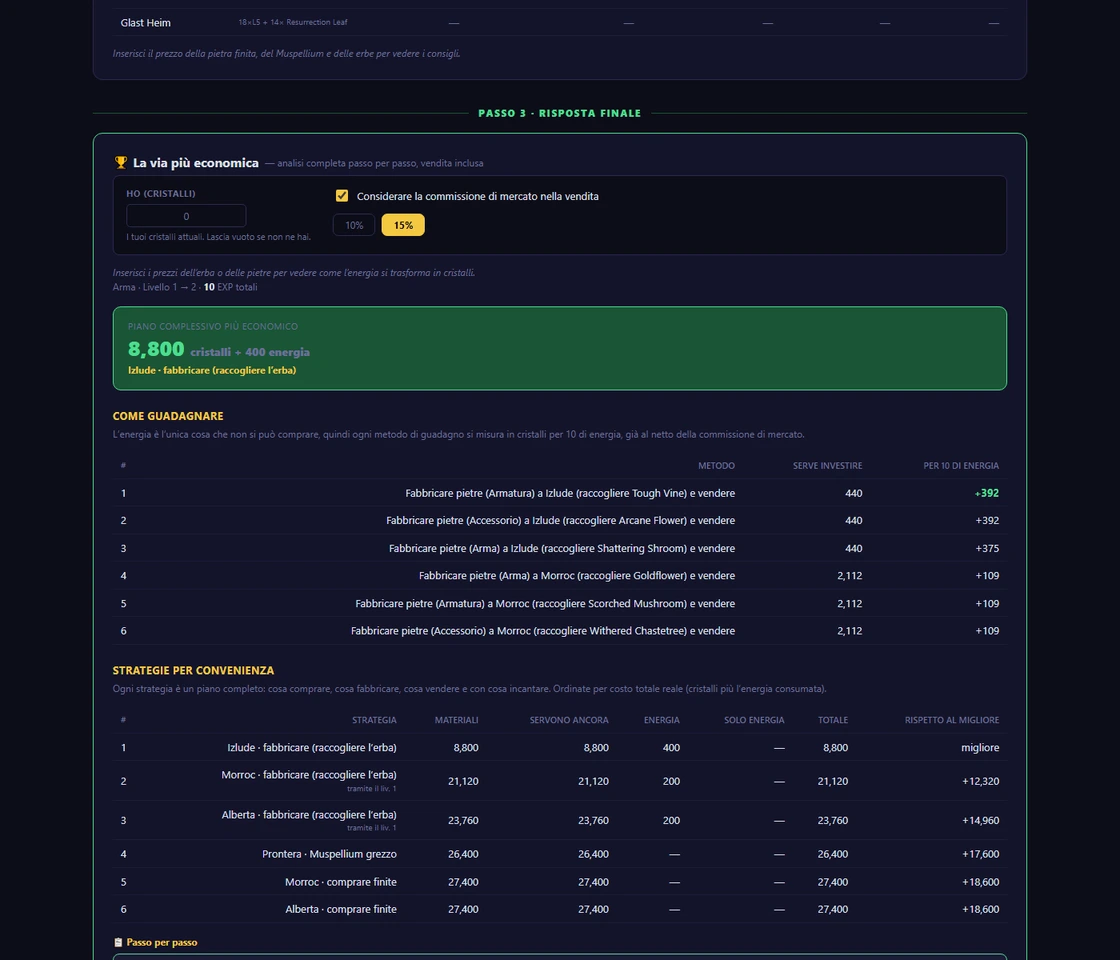Select the Morroc Goldflower method row
Image resolution: width=1120 pixels, height=960 pixels.
pyautogui.click(x=559, y=576)
